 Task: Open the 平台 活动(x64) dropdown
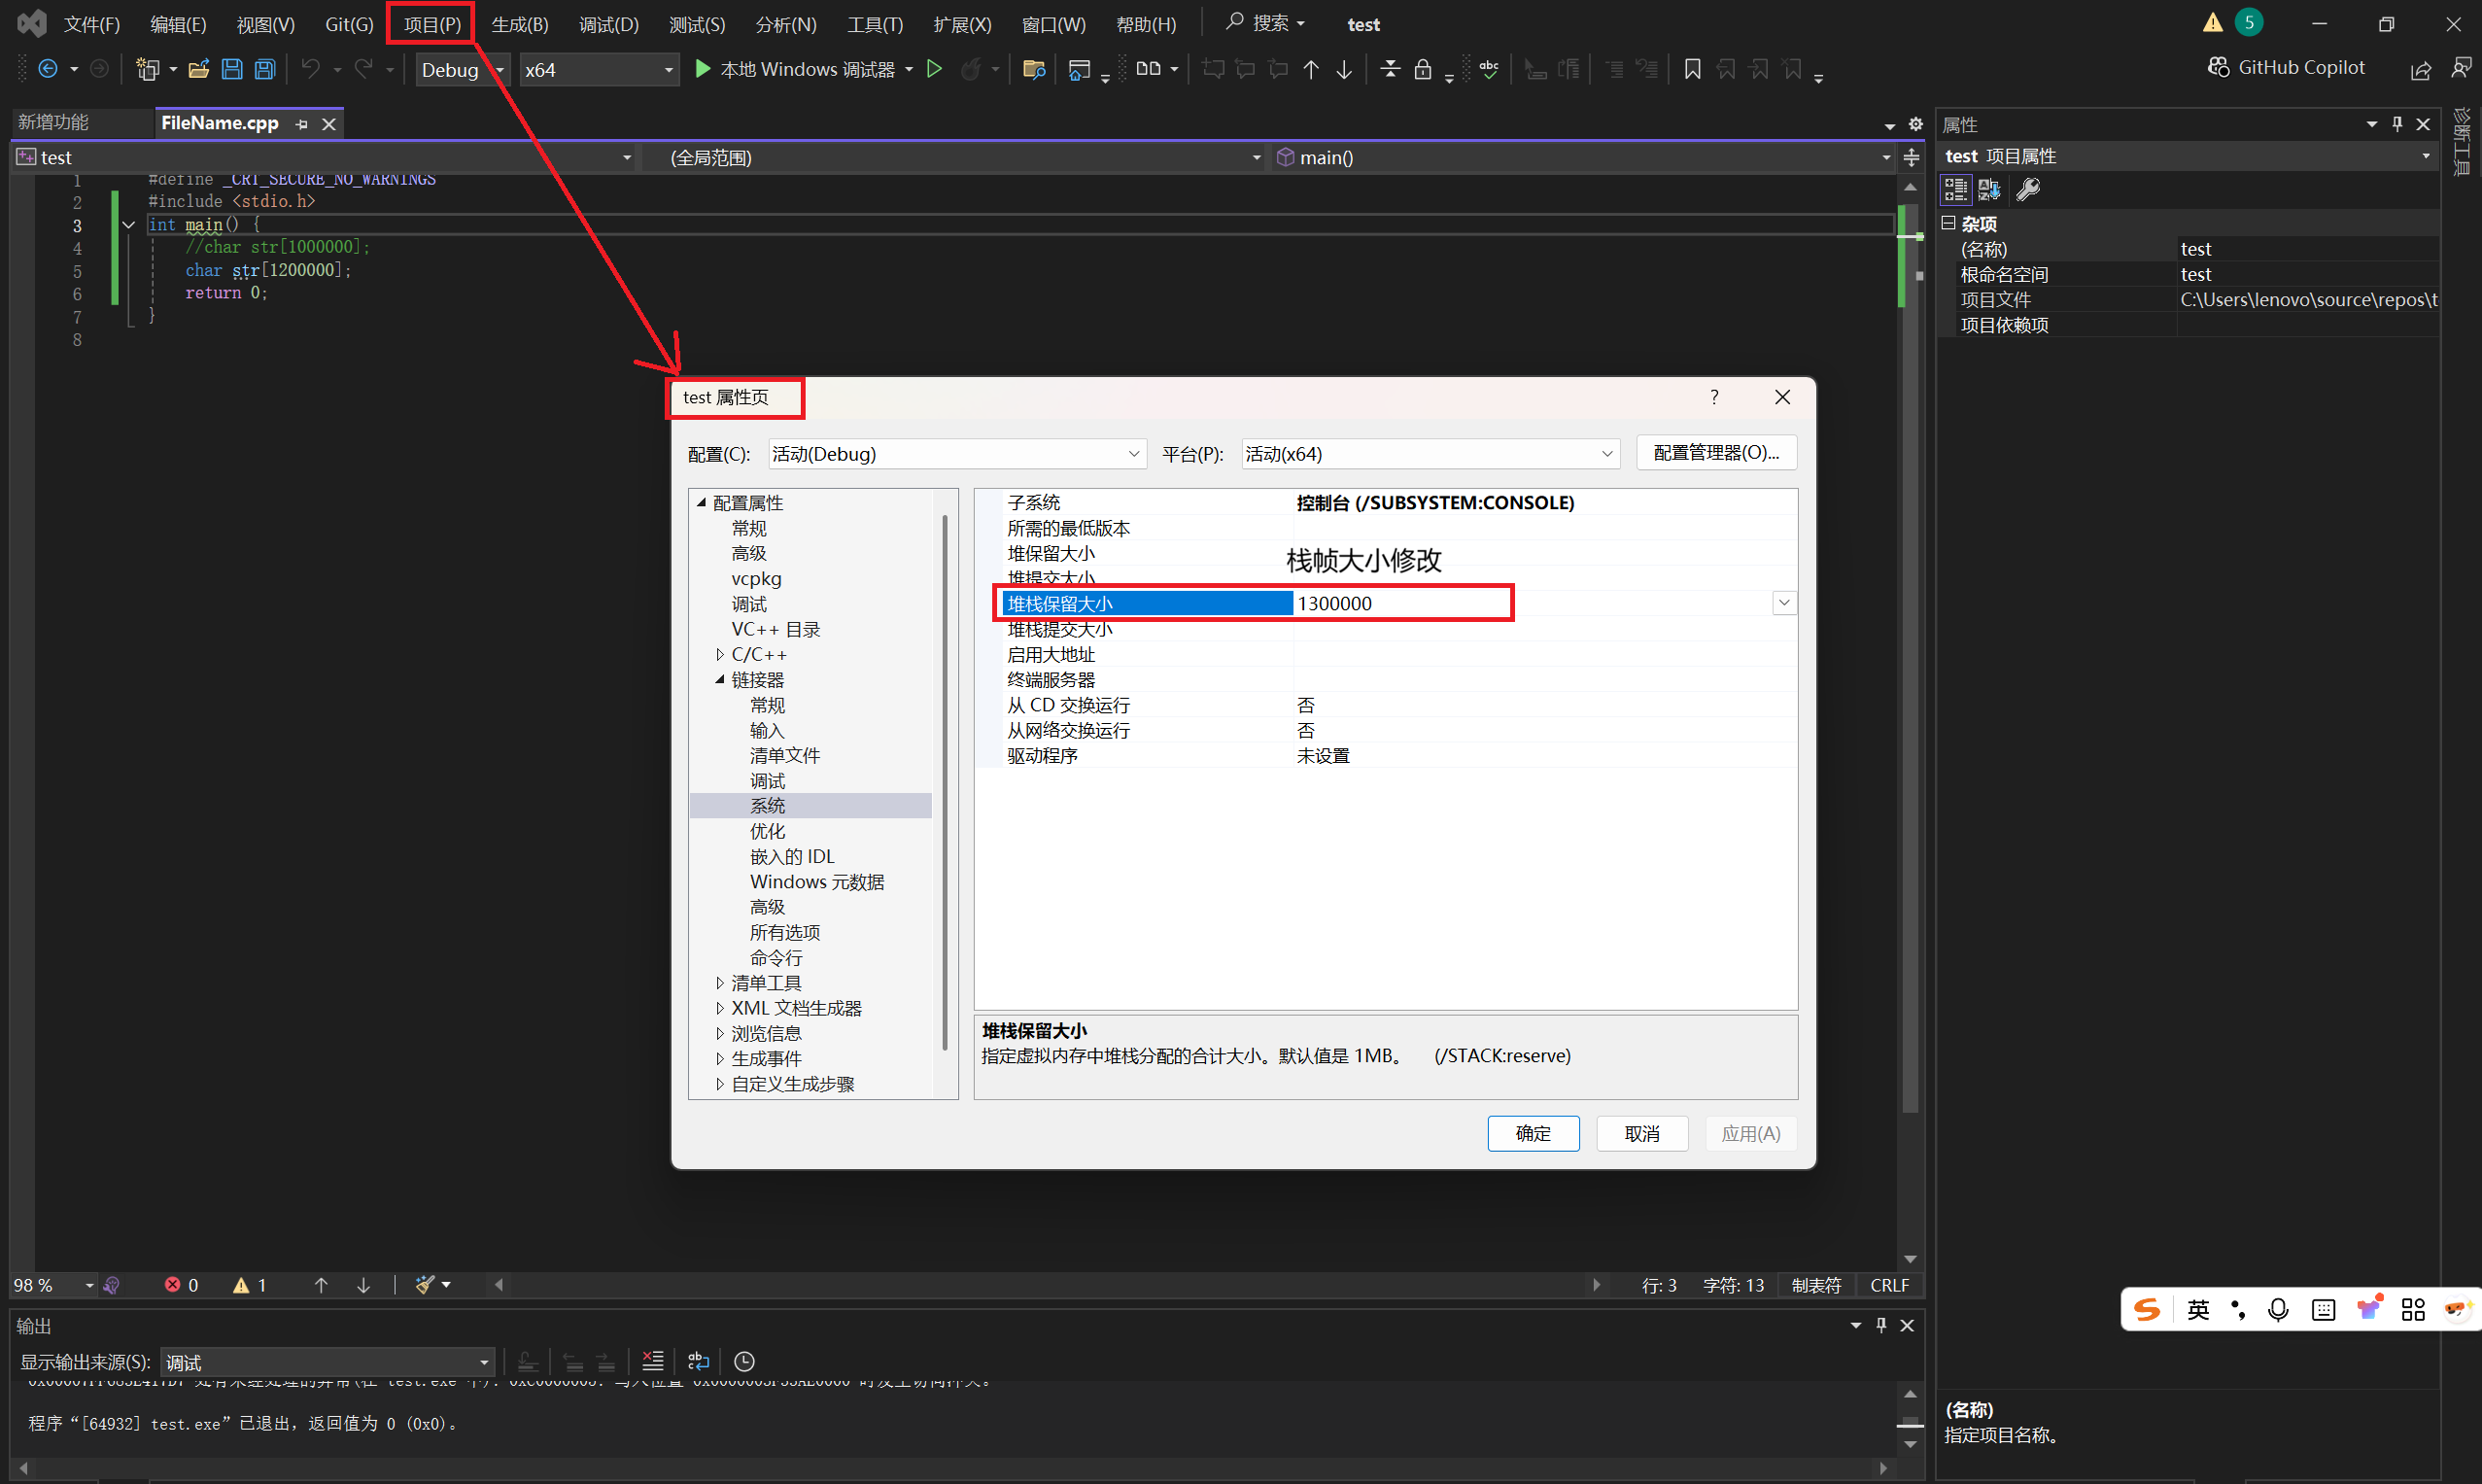[x=1429, y=454]
